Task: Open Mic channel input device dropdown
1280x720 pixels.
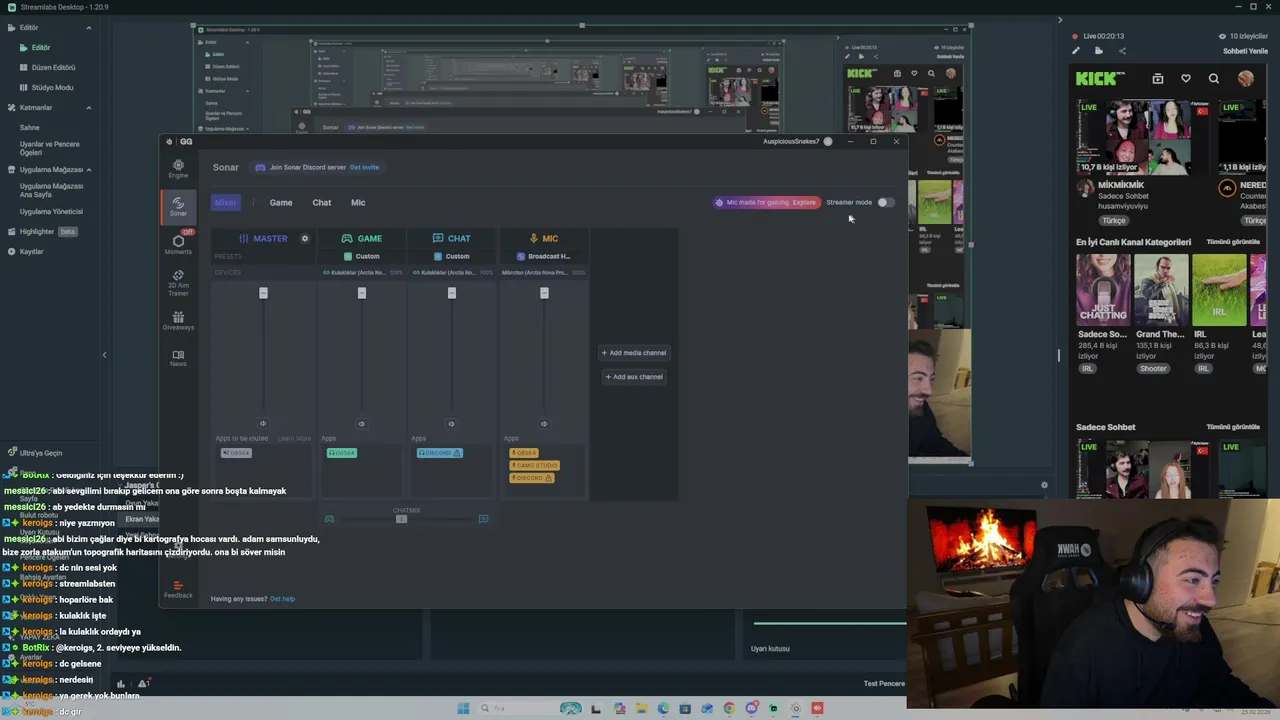Action: [544, 272]
